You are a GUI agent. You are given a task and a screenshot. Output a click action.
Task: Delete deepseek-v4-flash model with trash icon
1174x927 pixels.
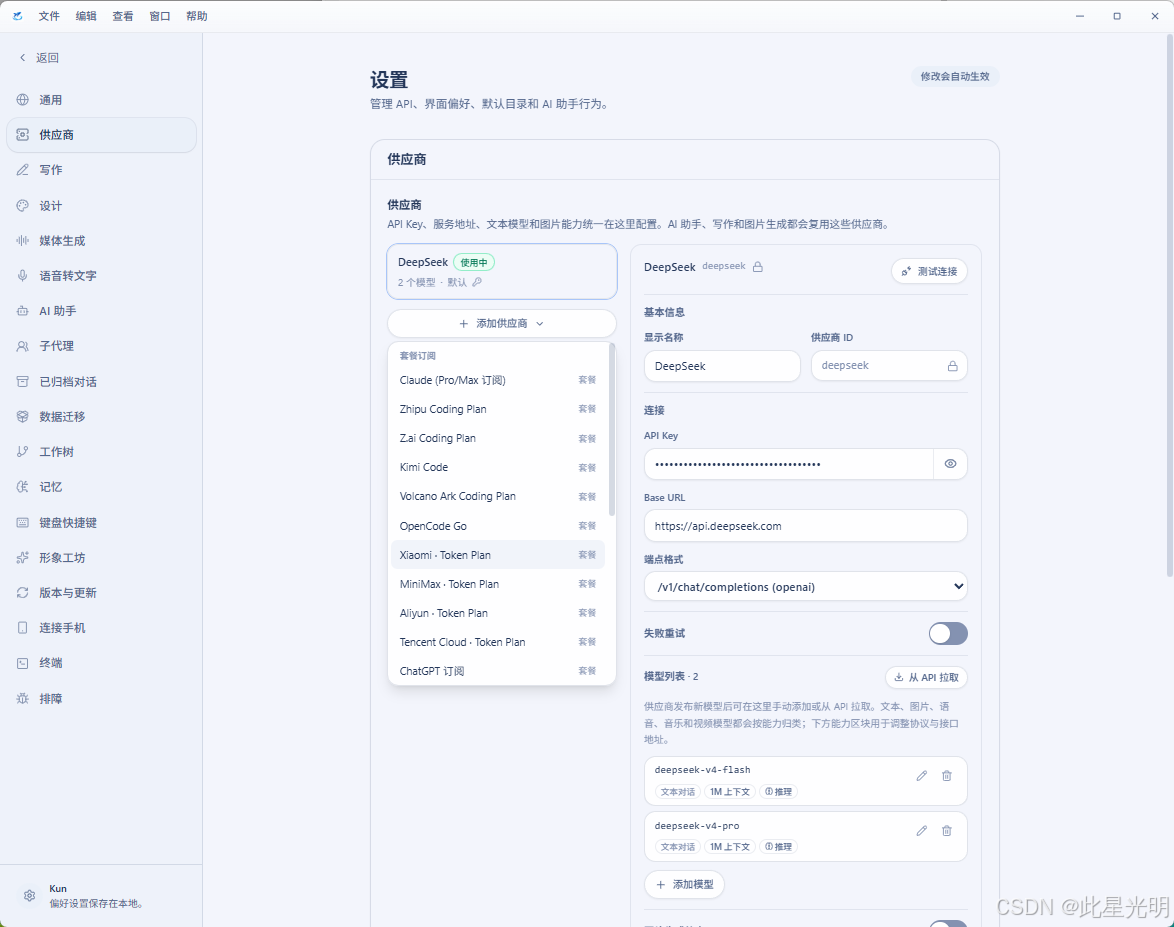pyautogui.click(x=946, y=776)
